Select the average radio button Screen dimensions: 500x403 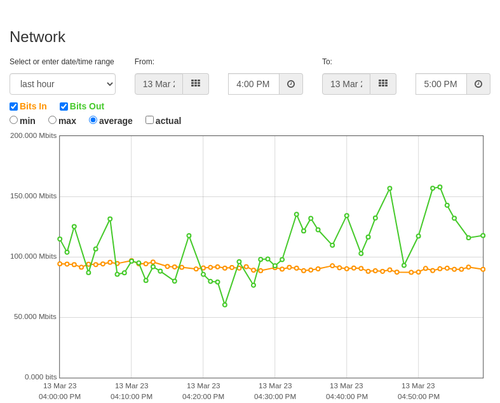point(93,120)
